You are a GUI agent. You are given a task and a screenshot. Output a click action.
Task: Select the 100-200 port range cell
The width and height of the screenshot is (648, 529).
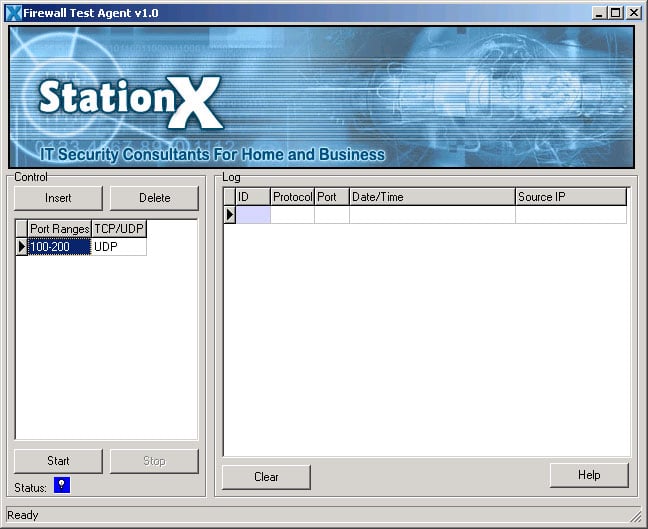pos(59,247)
